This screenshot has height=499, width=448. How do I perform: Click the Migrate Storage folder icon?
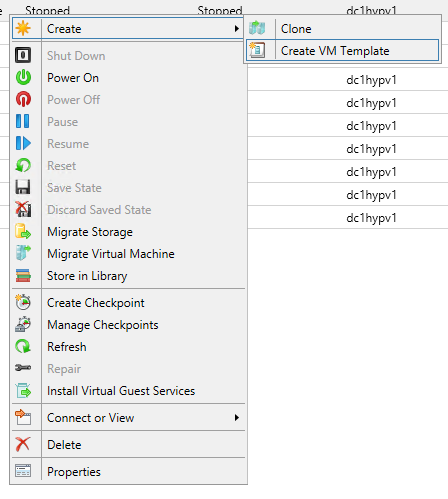(x=23, y=232)
